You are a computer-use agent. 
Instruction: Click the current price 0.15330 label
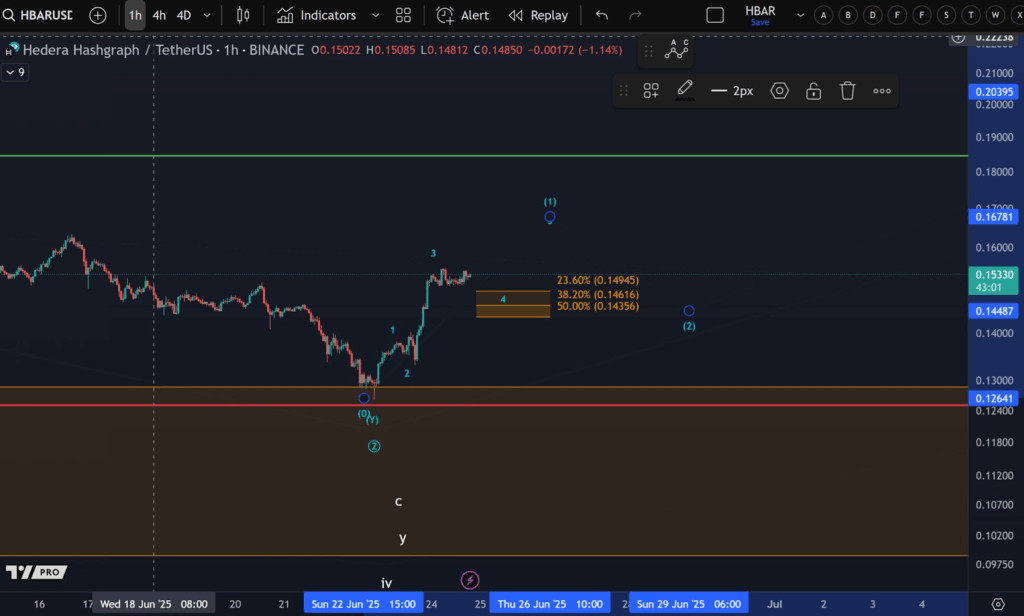(994, 281)
